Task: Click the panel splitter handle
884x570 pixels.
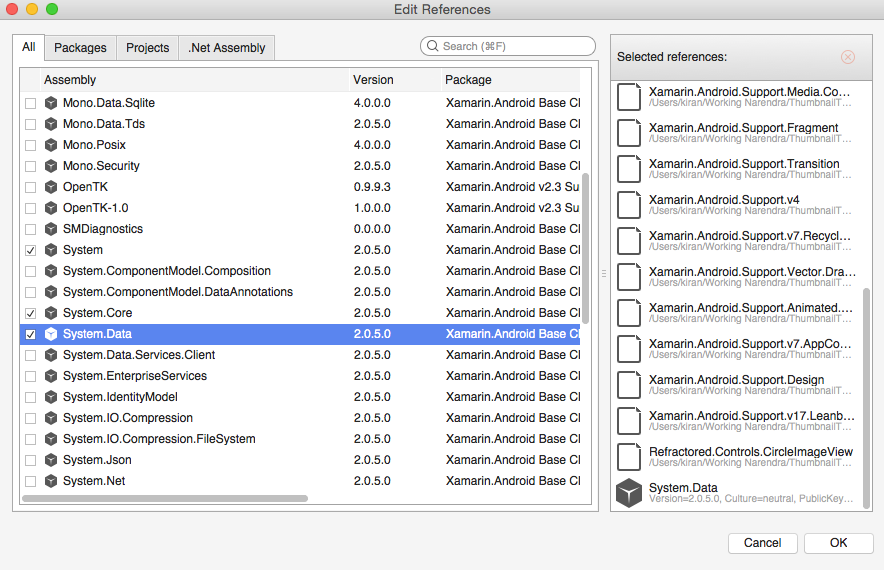Action: (604, 273)
